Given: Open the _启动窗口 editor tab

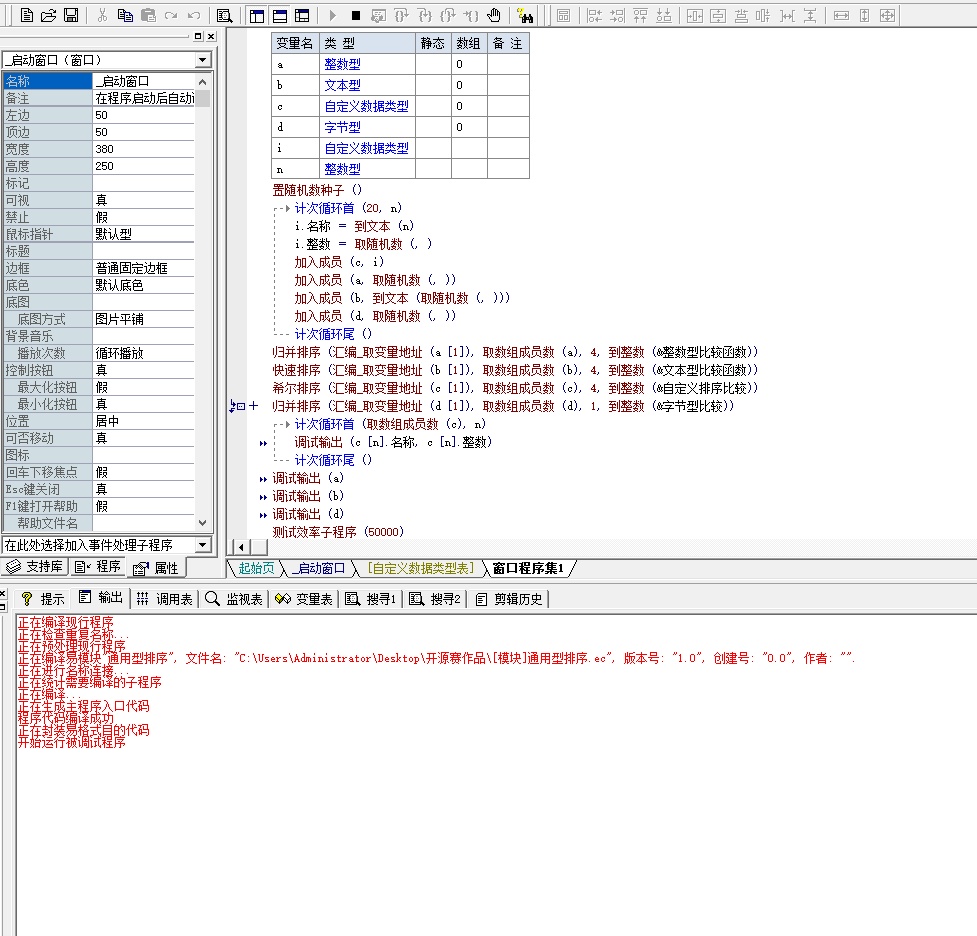Looking at the screenshot, I should (x=318, y=568).
